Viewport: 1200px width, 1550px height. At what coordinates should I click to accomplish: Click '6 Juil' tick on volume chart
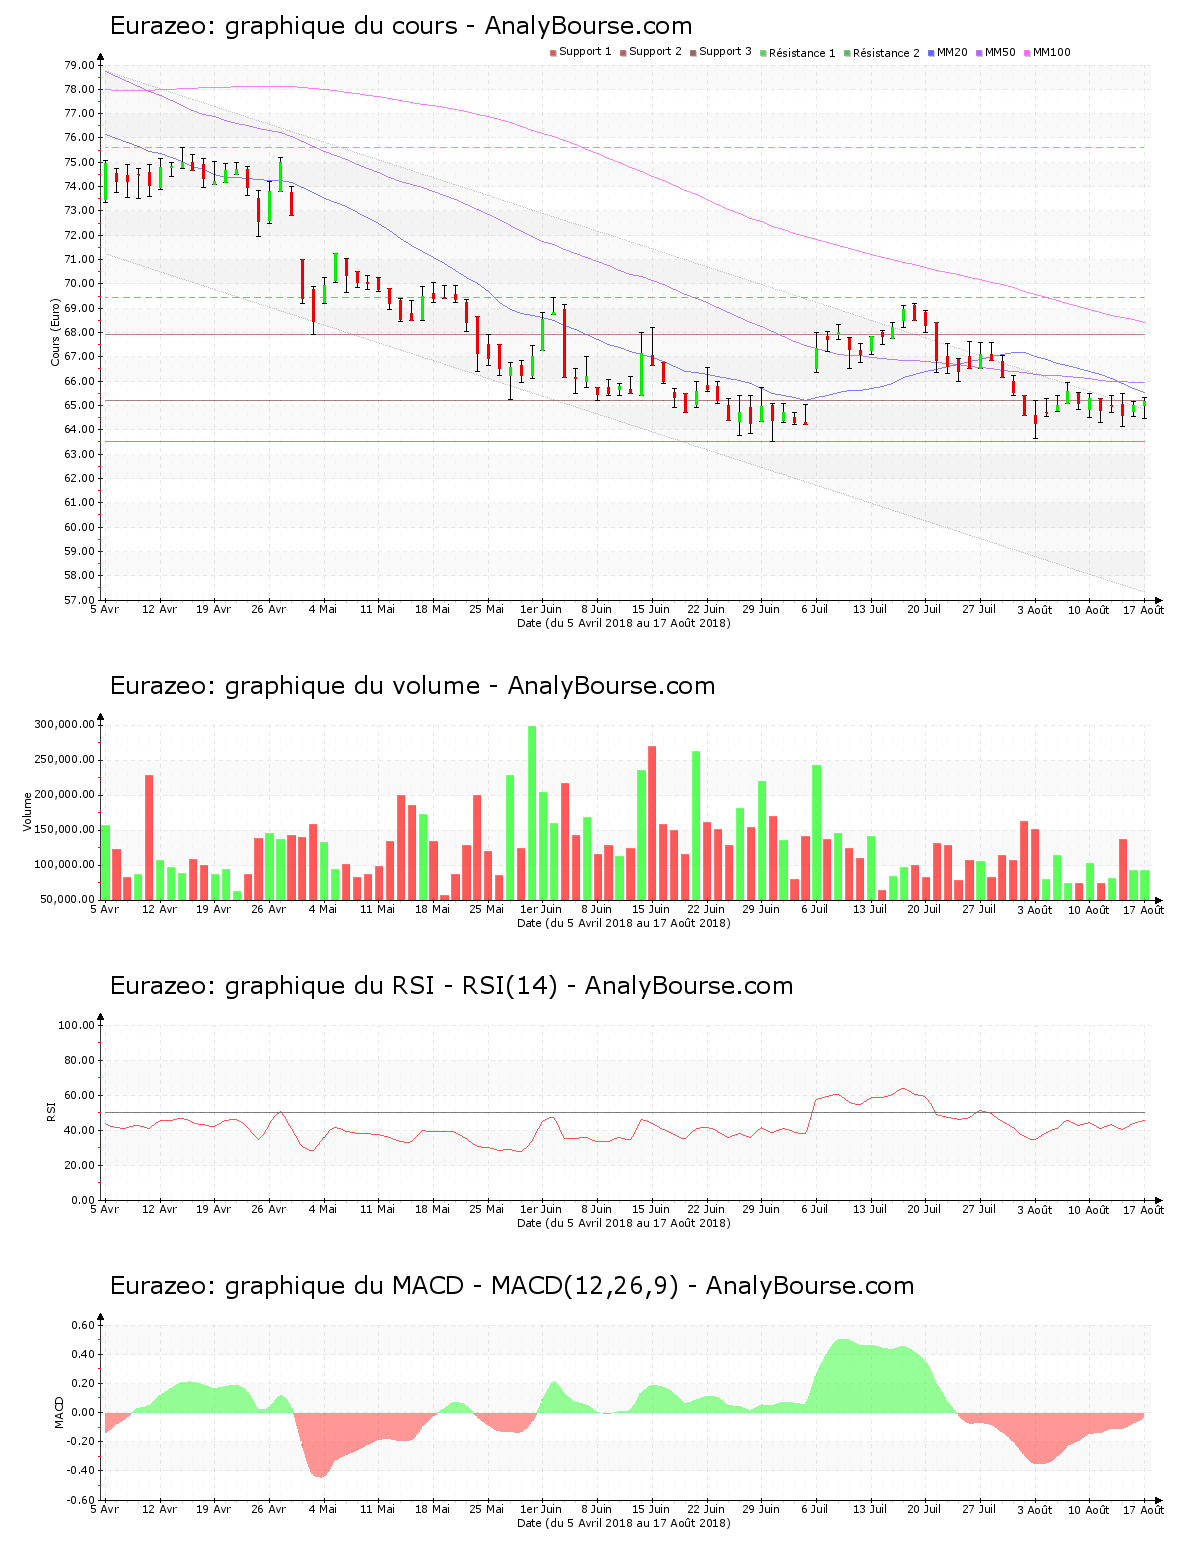815,909
